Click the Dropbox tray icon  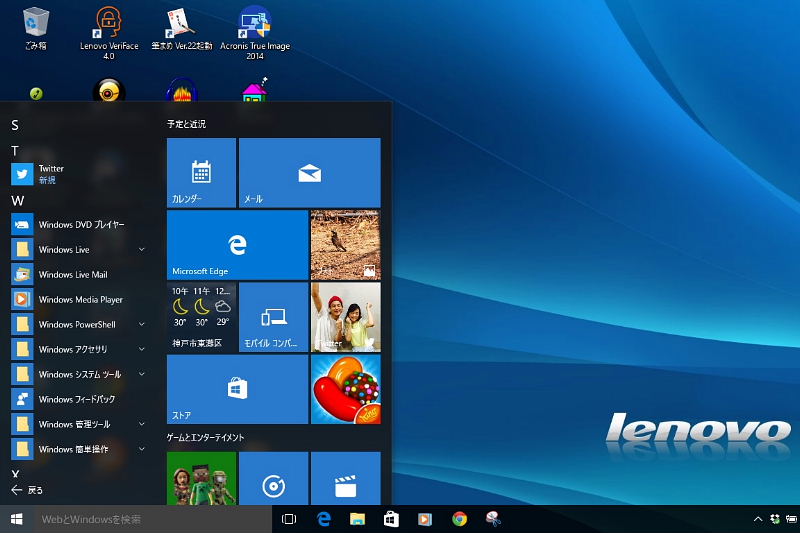tap(775, 519)
